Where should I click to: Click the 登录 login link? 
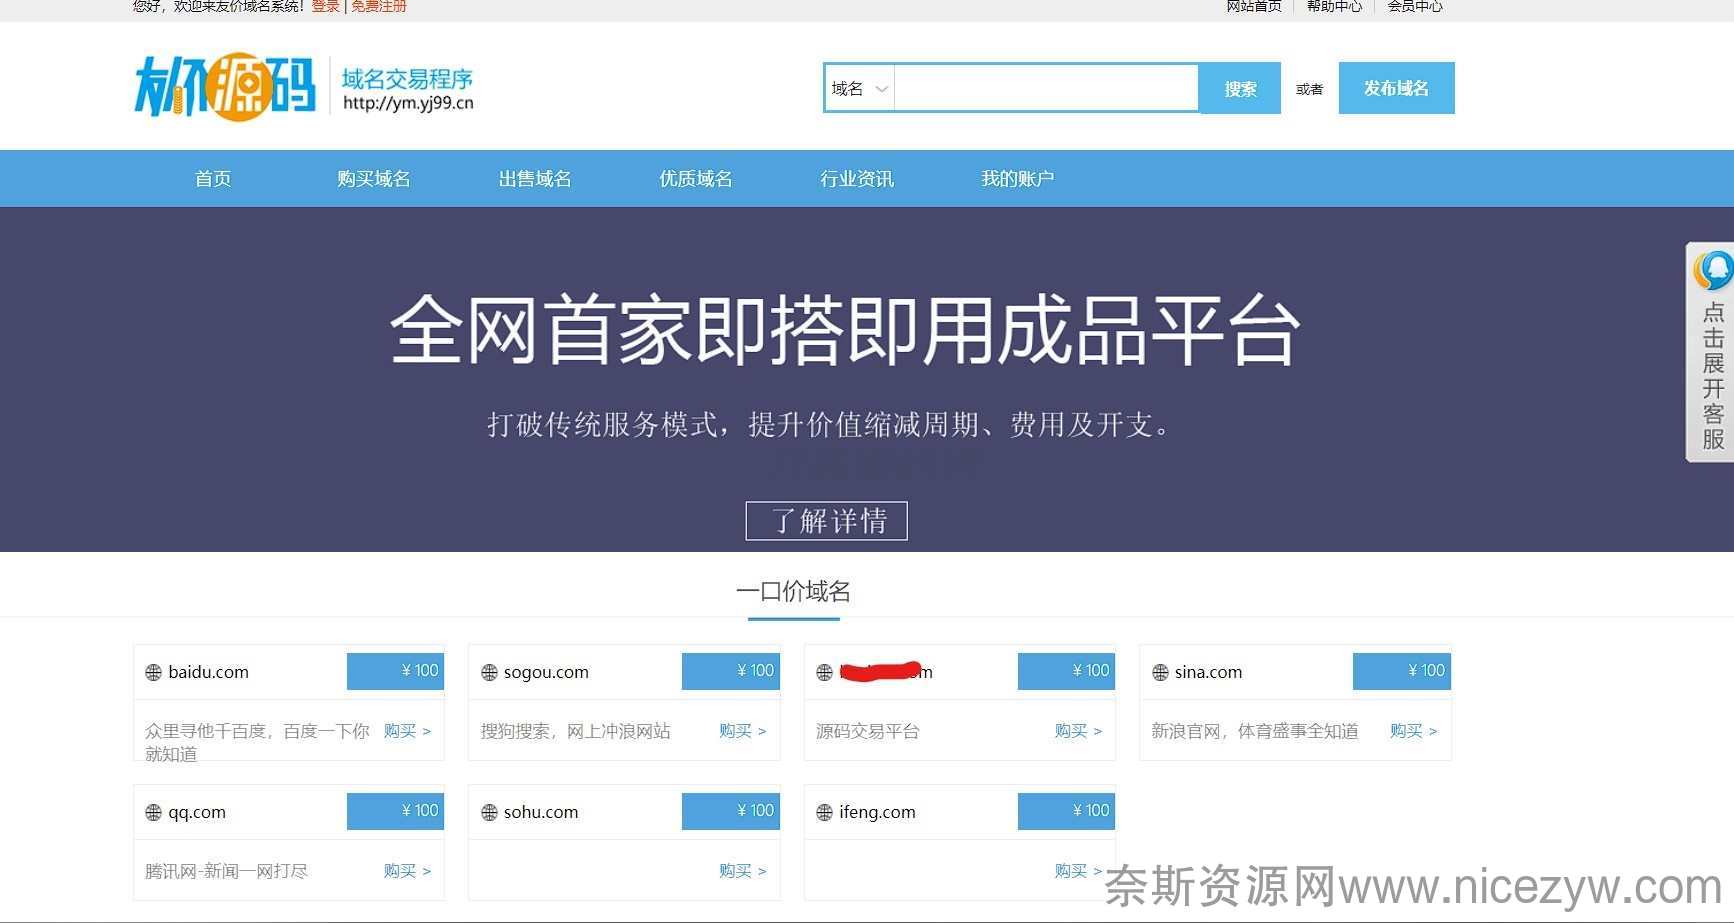[326, 6]
